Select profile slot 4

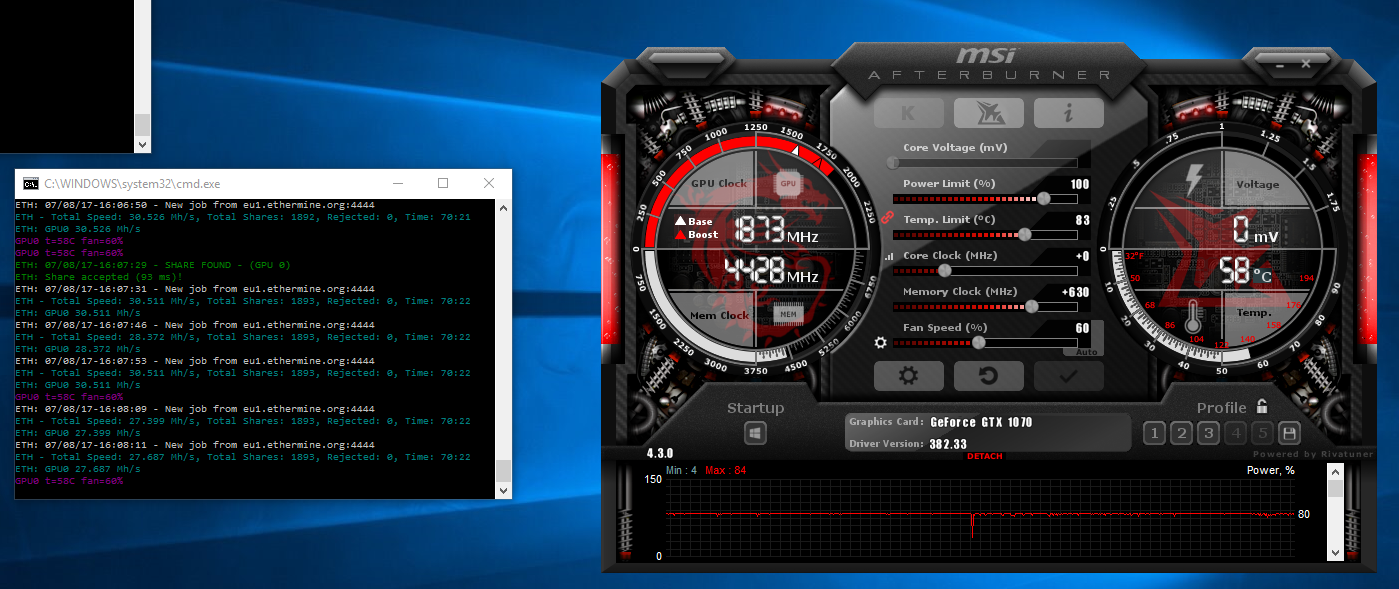click(1235, 433)
